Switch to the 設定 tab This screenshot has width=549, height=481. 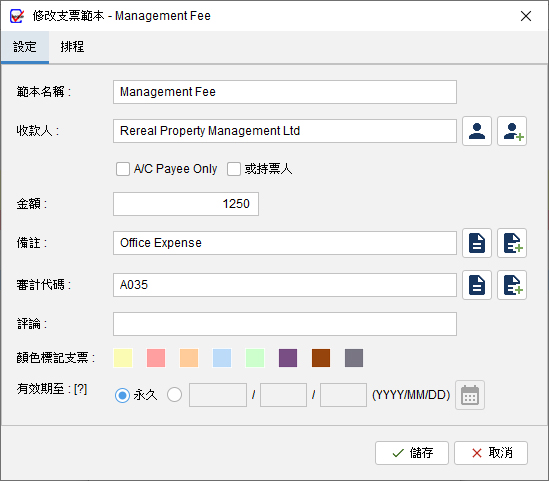pos(25,47)
